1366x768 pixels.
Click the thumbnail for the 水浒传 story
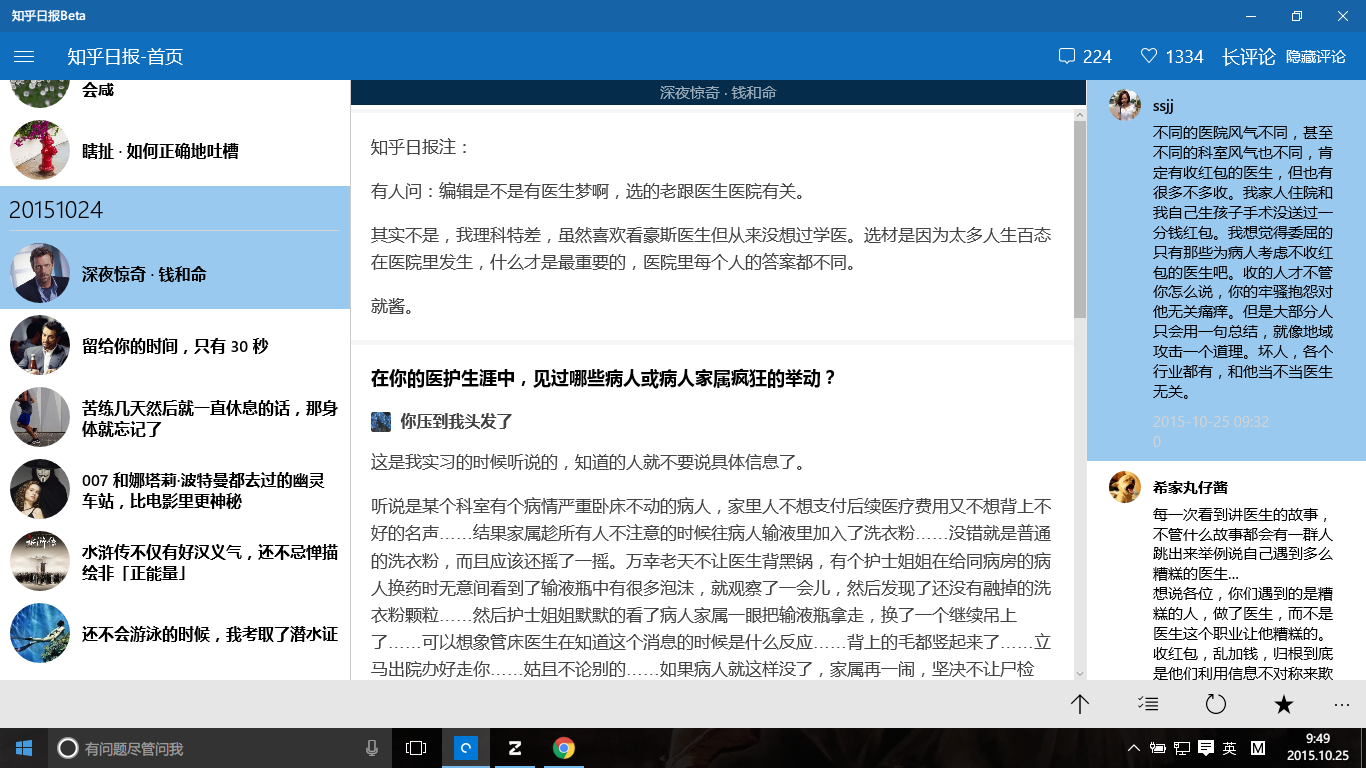[x=40, y=562]
